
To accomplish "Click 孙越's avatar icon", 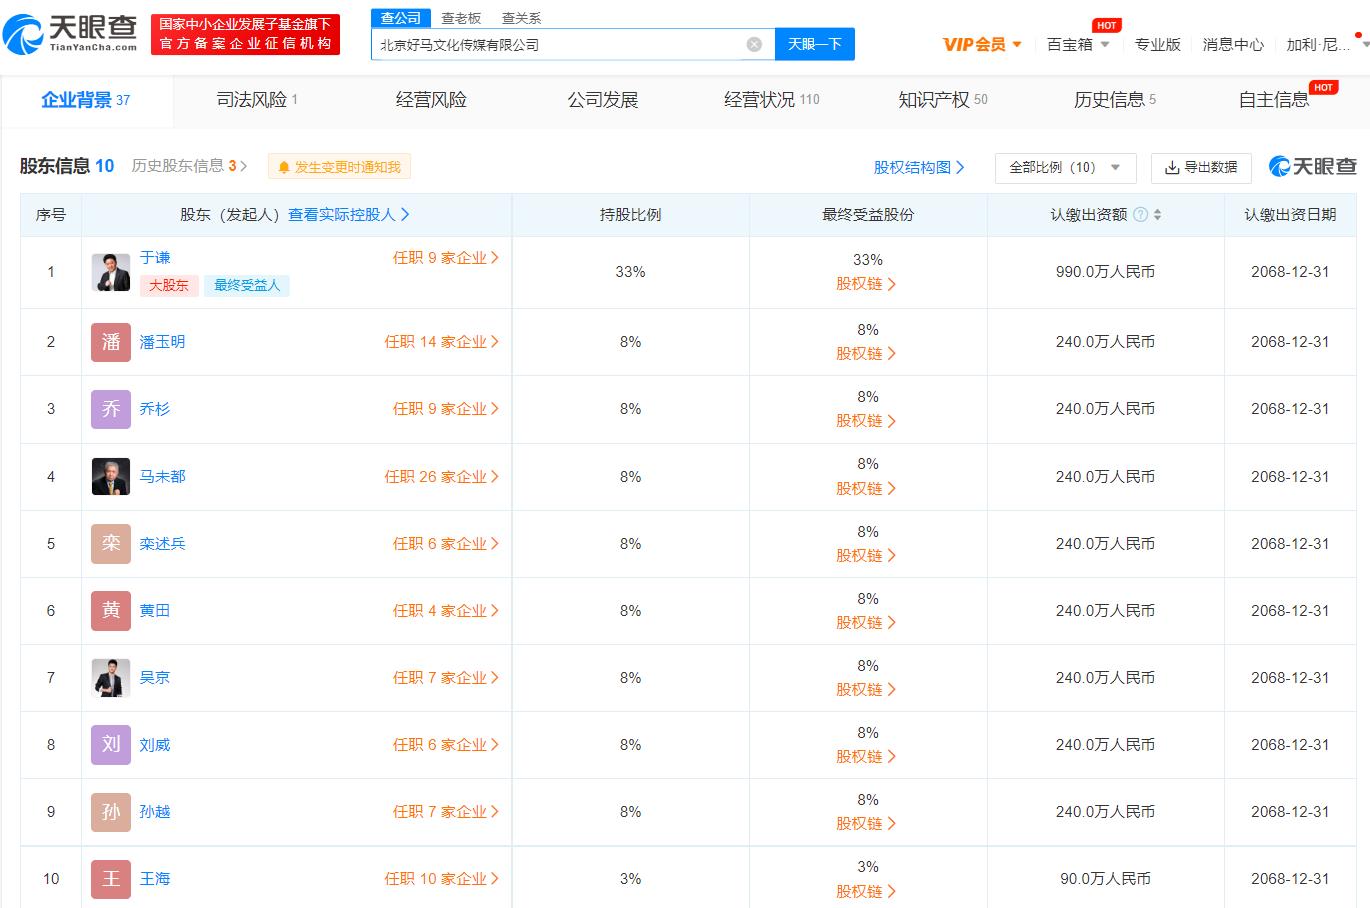I will tap(111, 812).
